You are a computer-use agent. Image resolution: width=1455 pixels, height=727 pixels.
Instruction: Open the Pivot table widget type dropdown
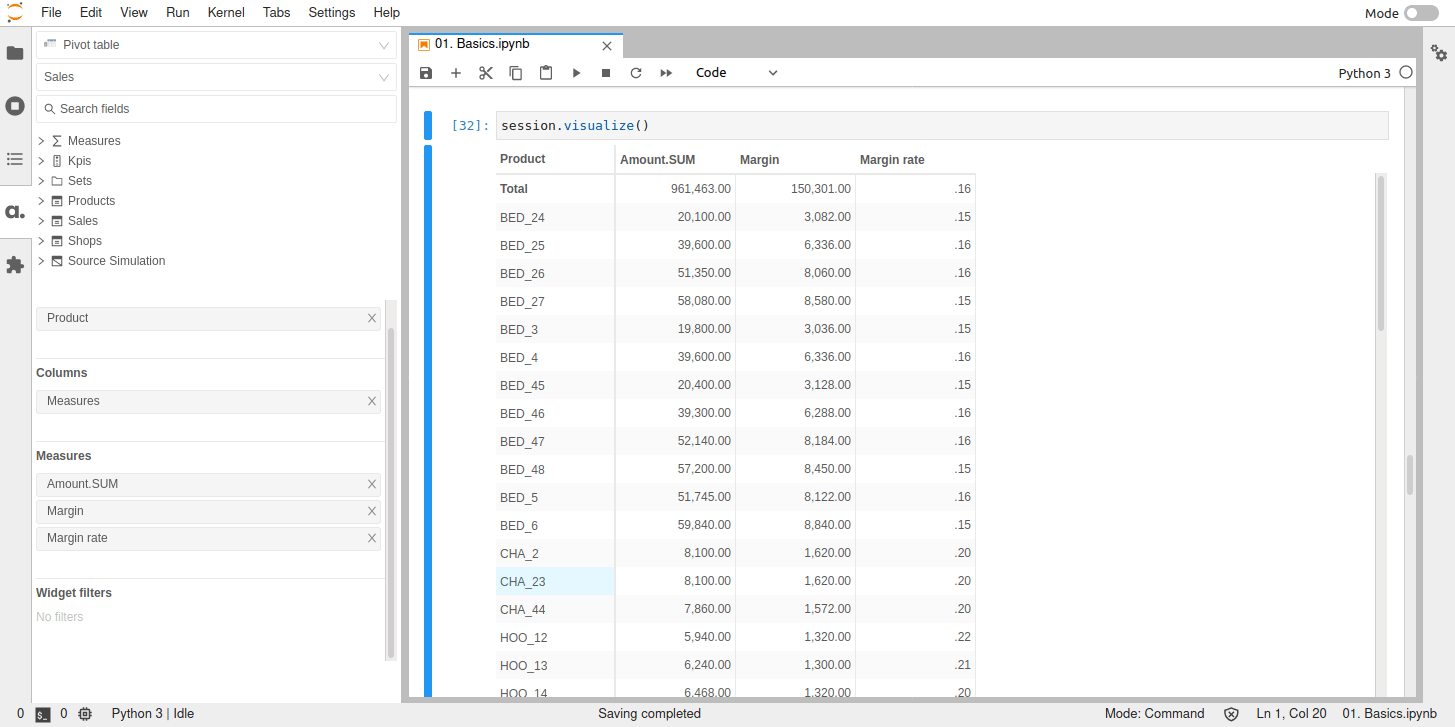click(x=217, y=45)
